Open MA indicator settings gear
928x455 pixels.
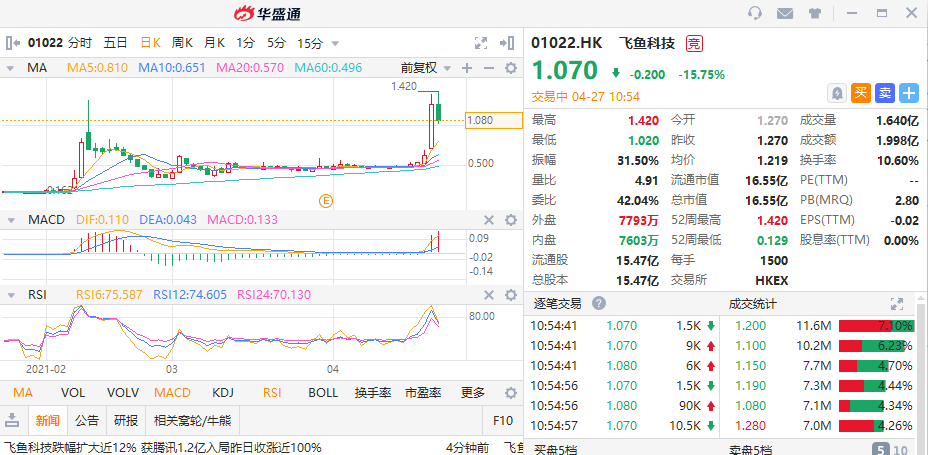[511, 68]
